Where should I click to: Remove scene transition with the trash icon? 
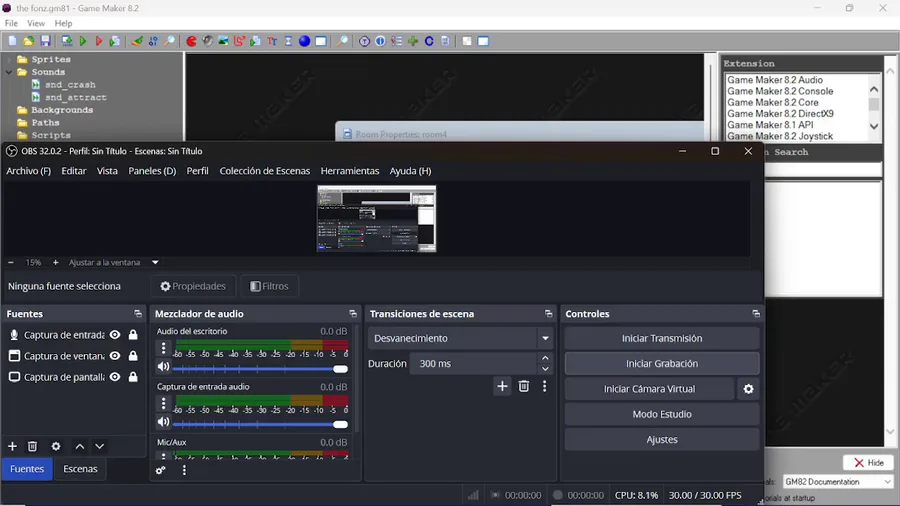point(524,387)
